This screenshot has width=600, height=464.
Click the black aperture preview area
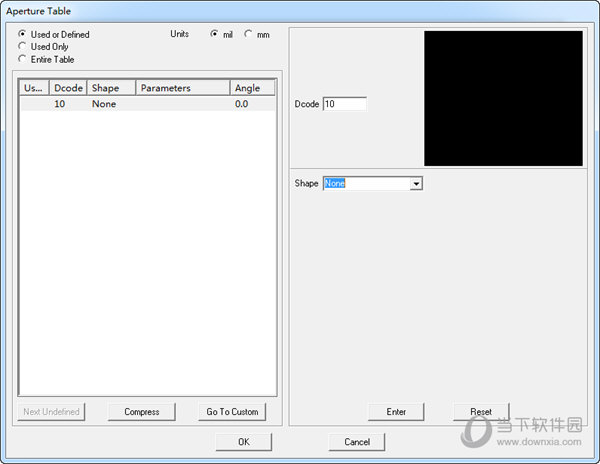click(503, 99)
